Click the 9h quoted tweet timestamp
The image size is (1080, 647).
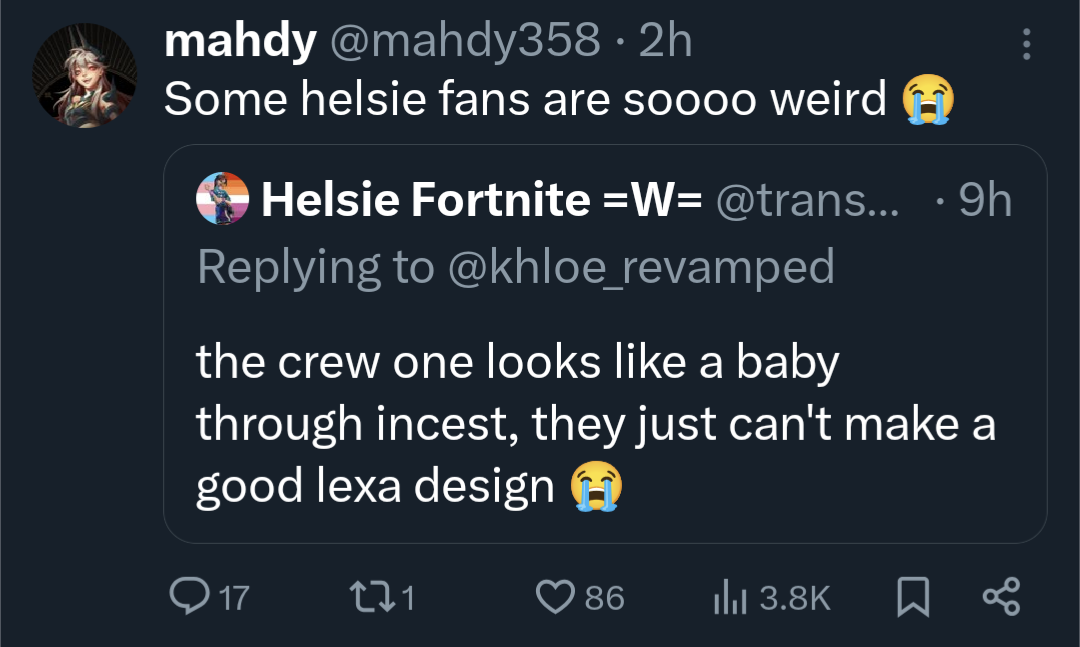(x=984, y=200)
